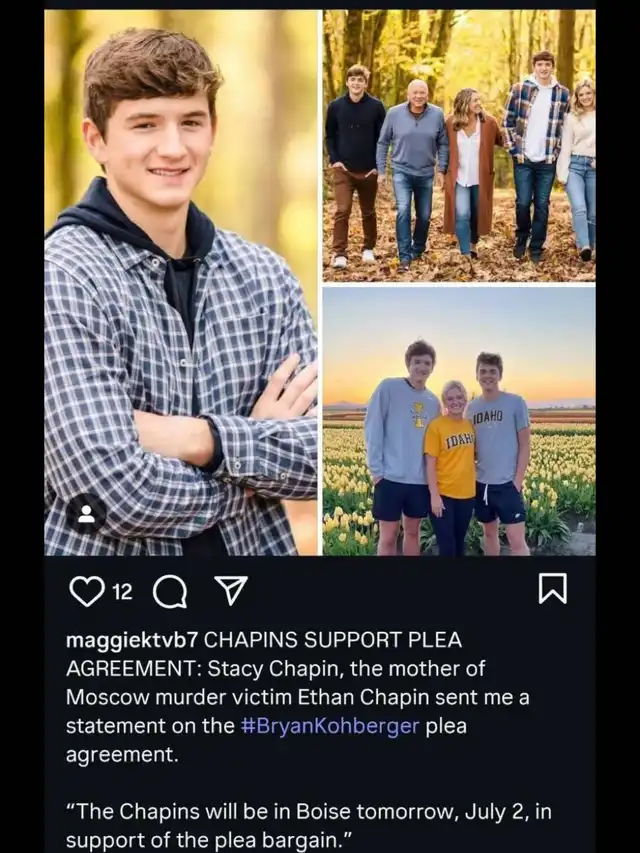Open the #BryanKohberger hashtag
This screenshot has width=640, height=853.
tap(330, 726)
